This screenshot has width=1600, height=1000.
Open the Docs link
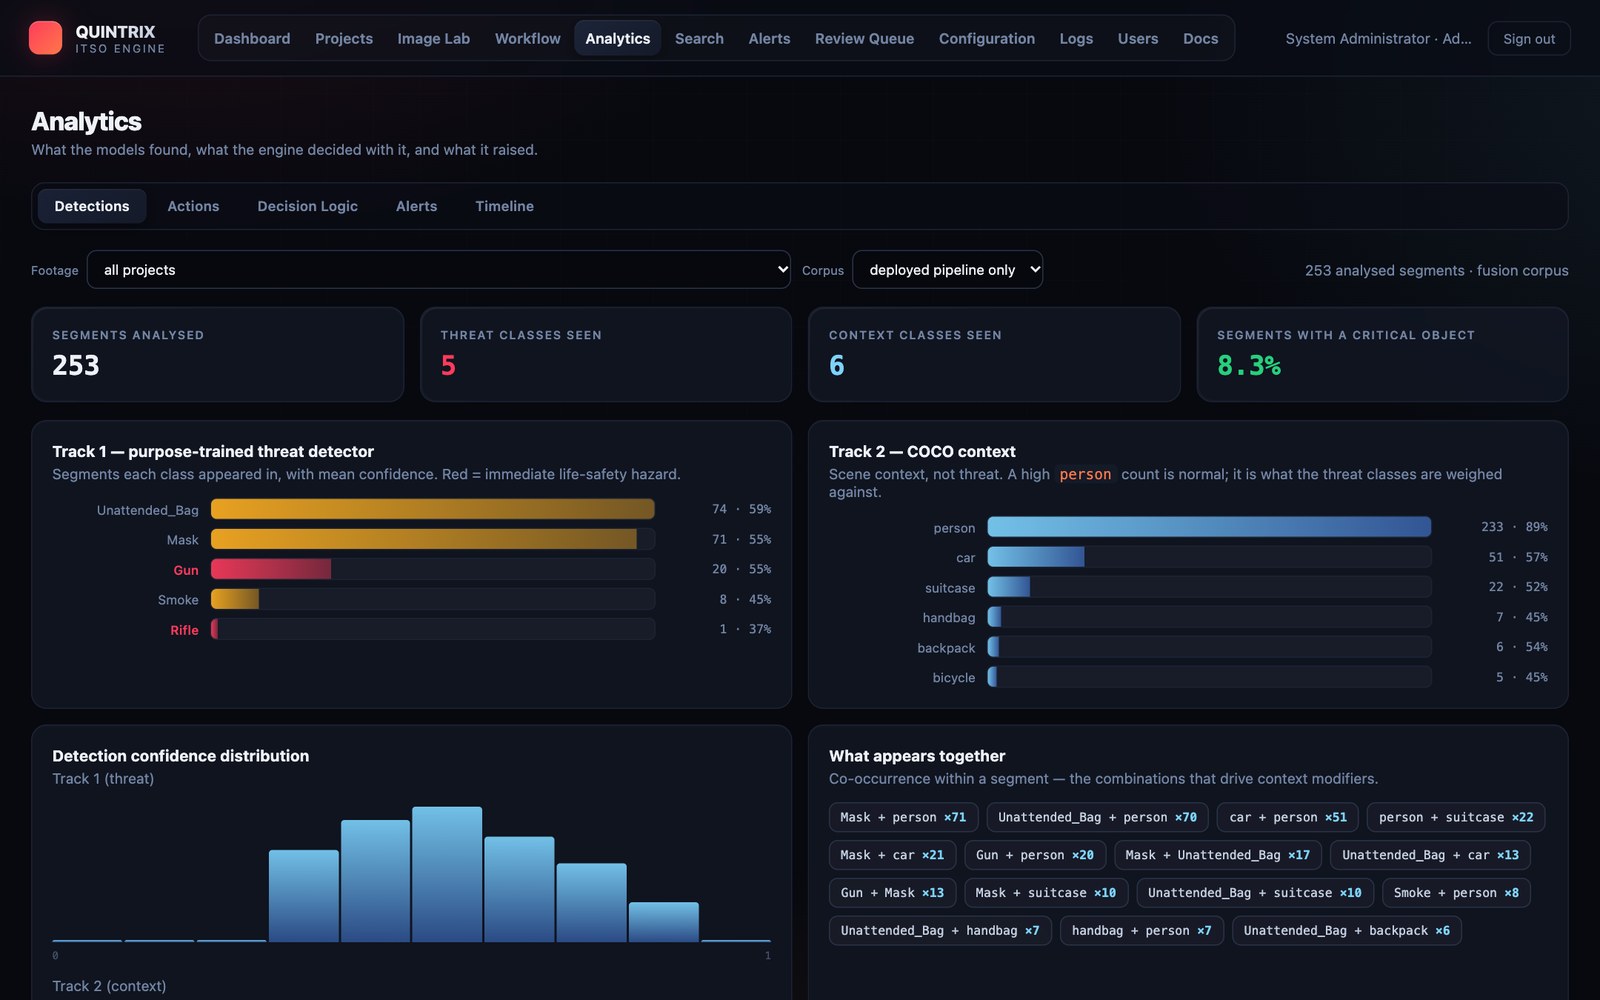click(1200, 38)
